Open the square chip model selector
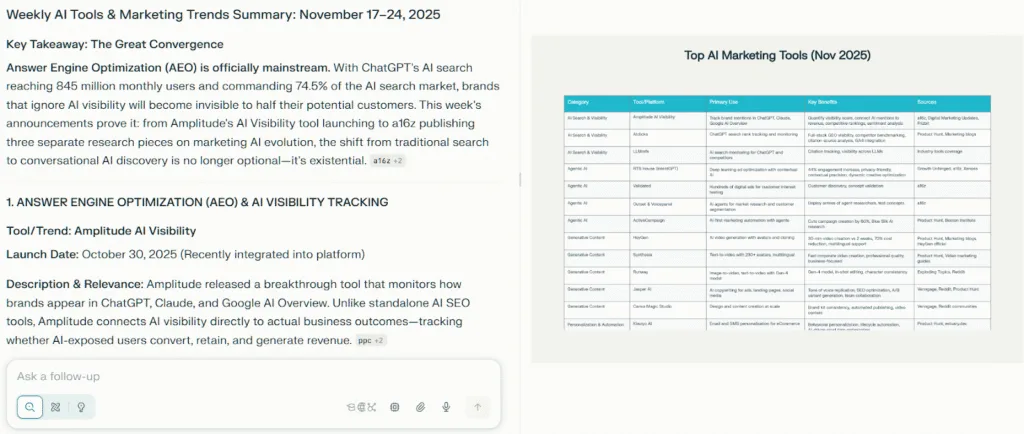The image size is (1024, 434). pyautogui.click(x=395, y=407)
